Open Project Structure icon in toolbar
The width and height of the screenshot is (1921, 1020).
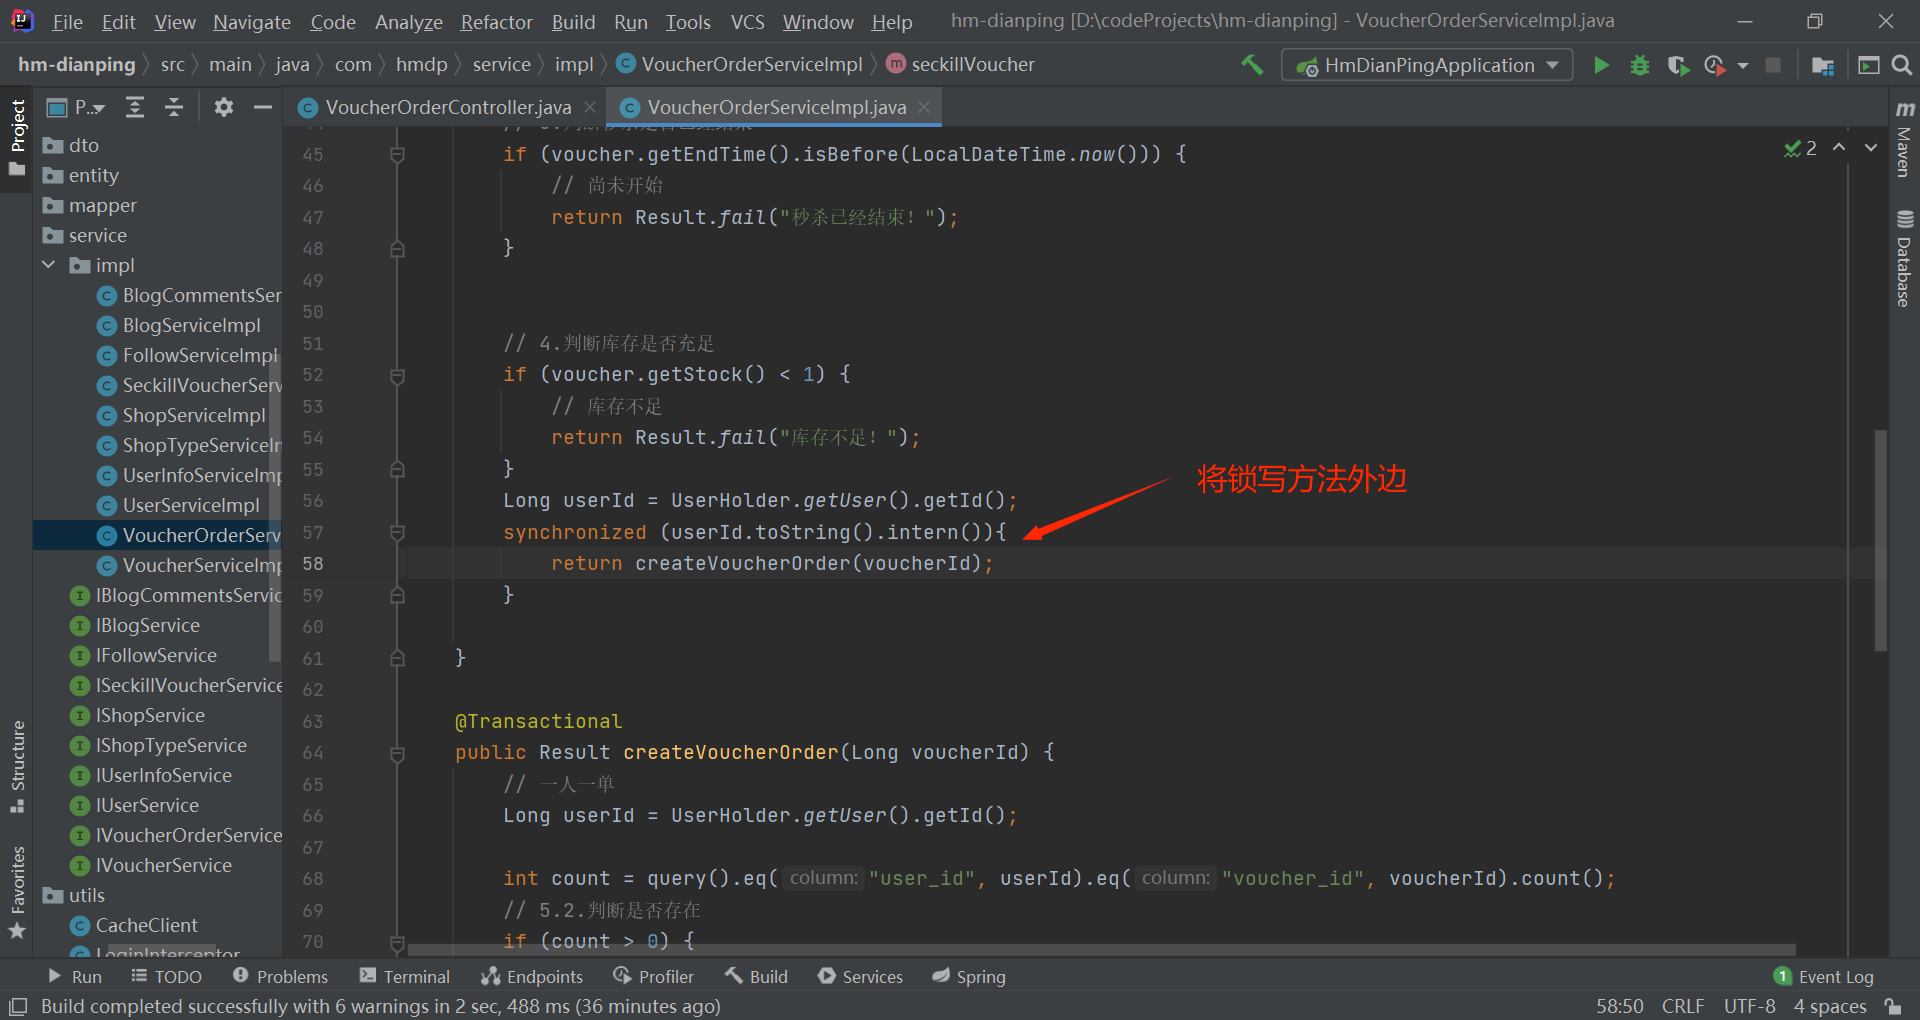1823,65
